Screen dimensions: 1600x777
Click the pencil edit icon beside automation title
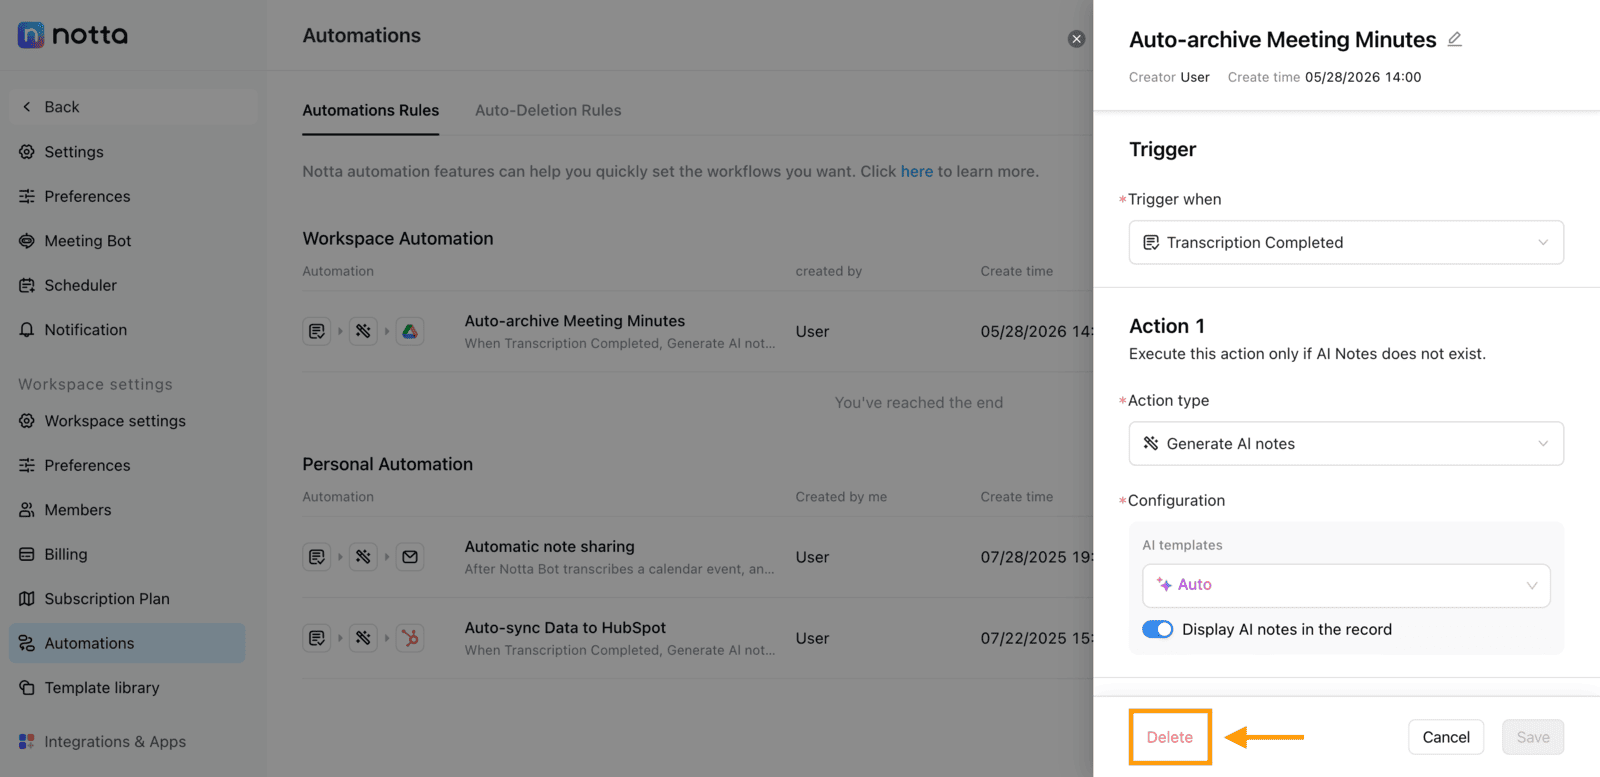[1454, 39]
